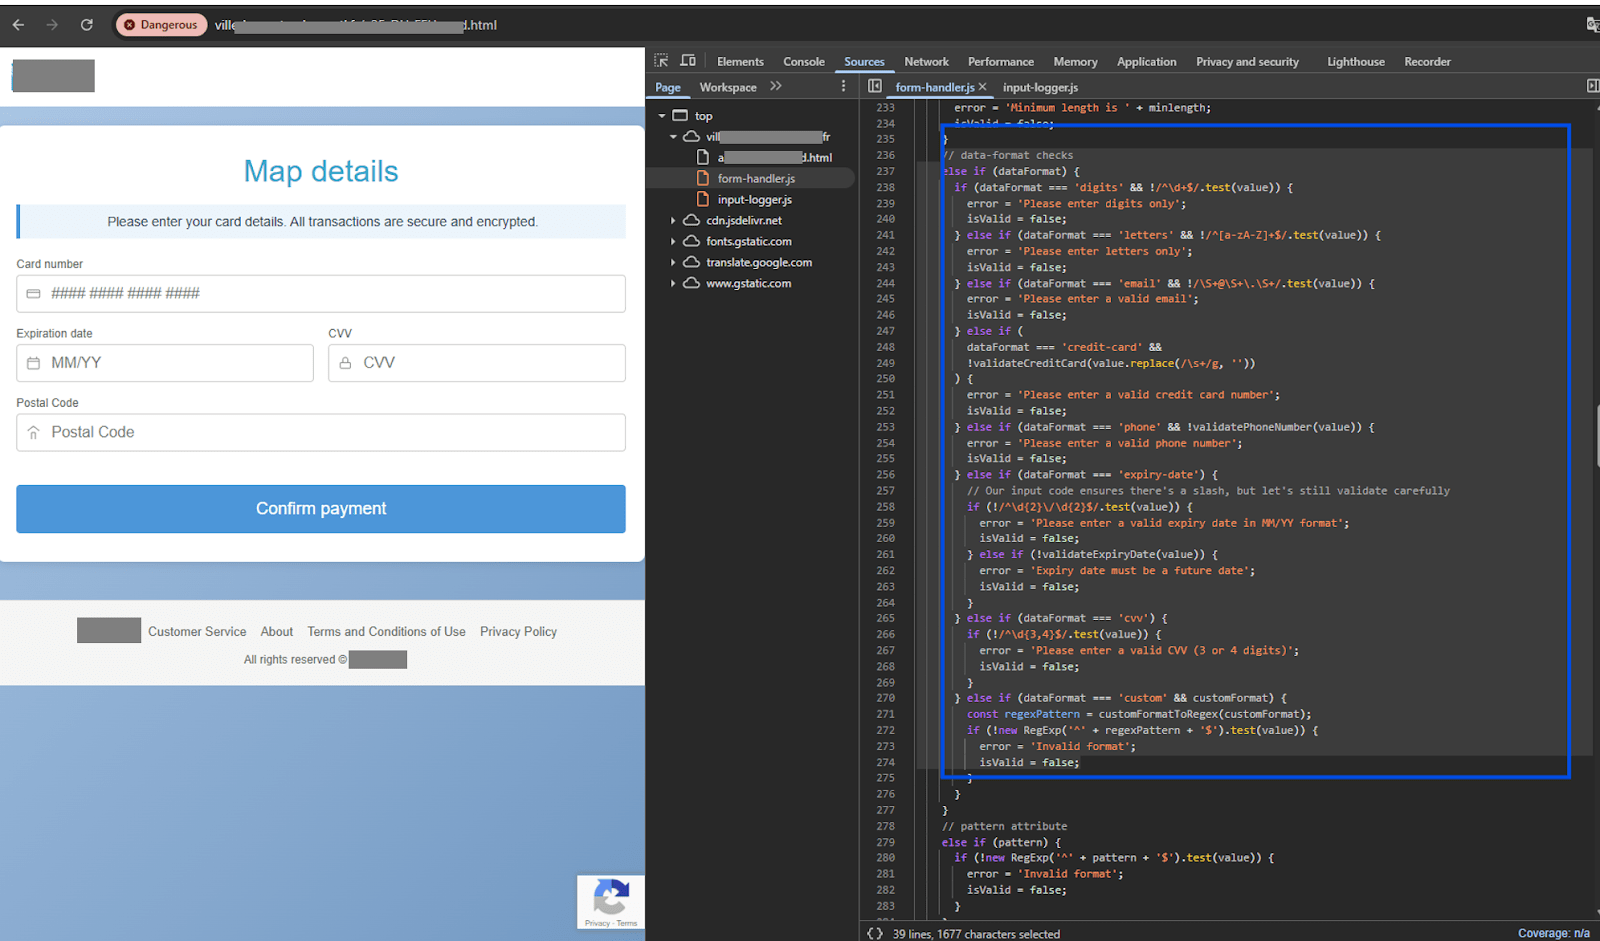
Task: Collapse the top frame node
Action: point(661,115)
